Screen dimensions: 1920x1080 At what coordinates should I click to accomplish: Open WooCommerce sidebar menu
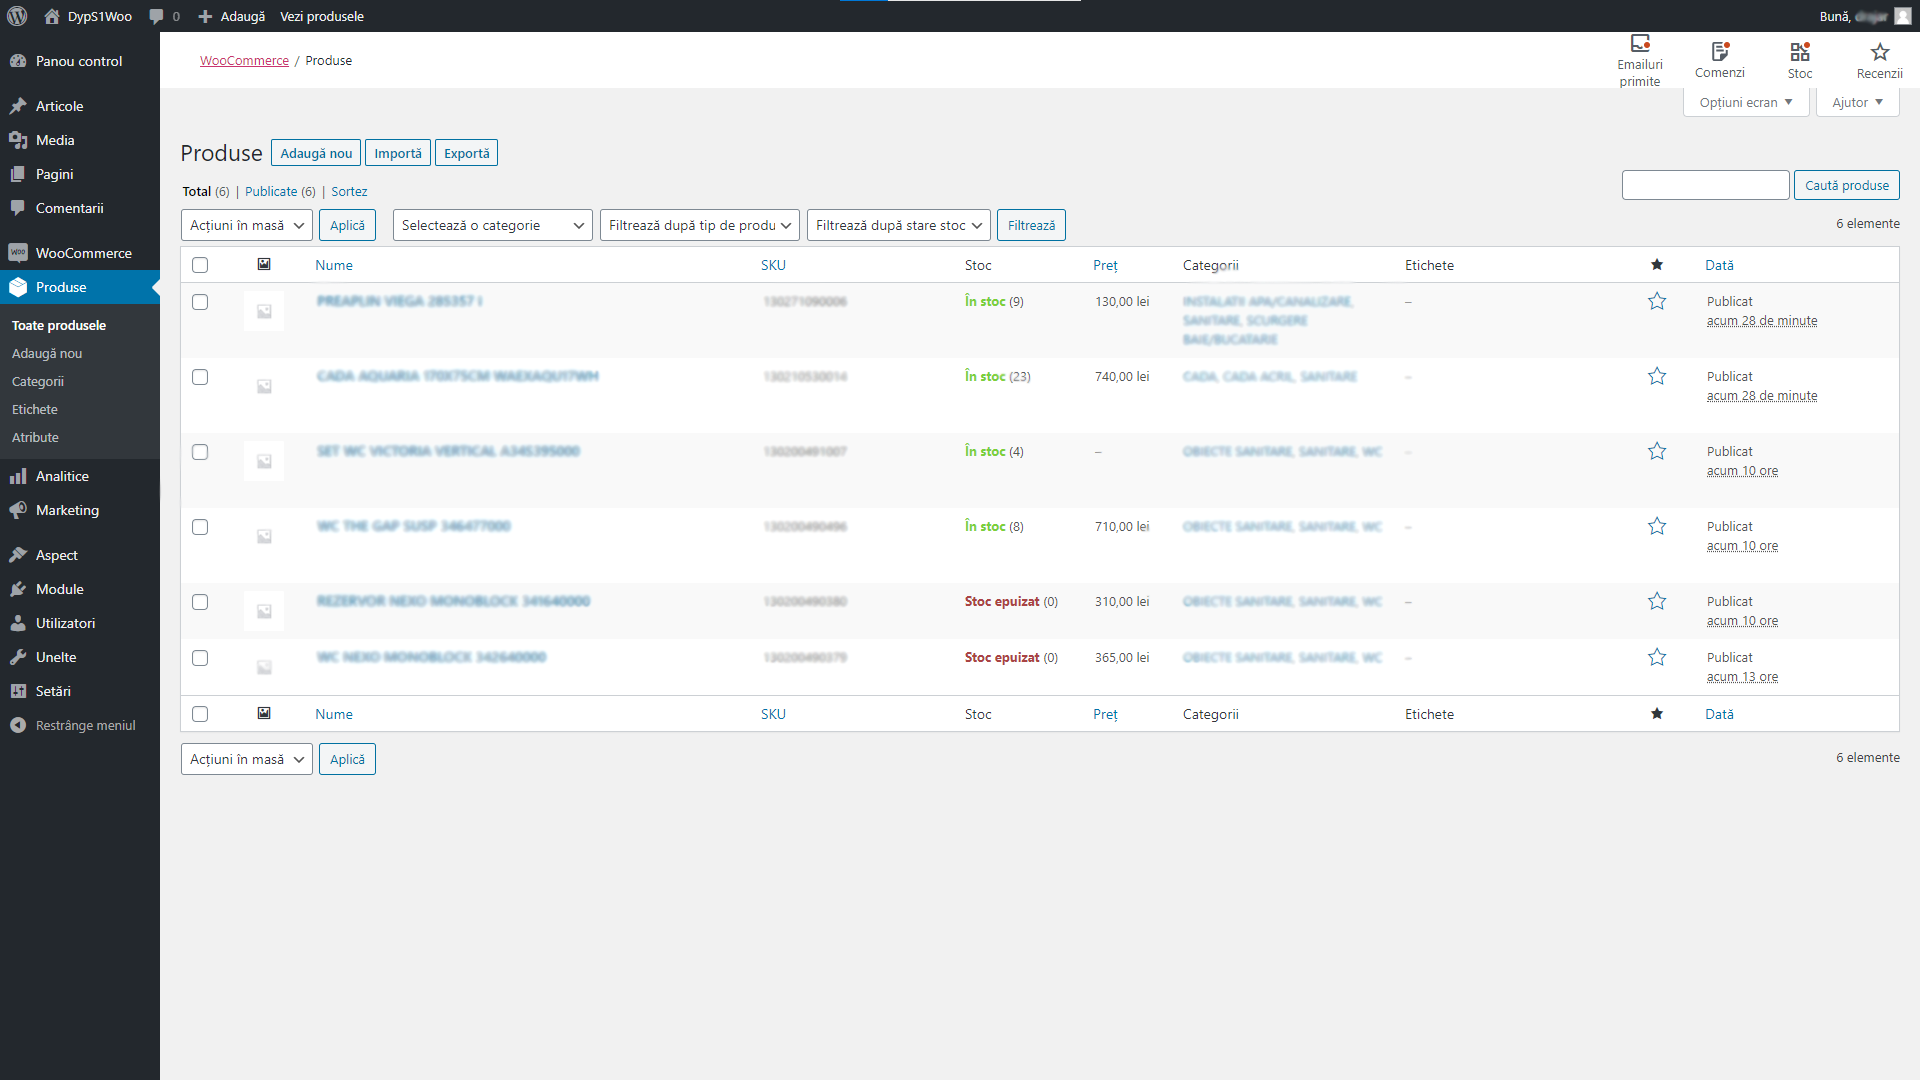click(x=80, y=253)
